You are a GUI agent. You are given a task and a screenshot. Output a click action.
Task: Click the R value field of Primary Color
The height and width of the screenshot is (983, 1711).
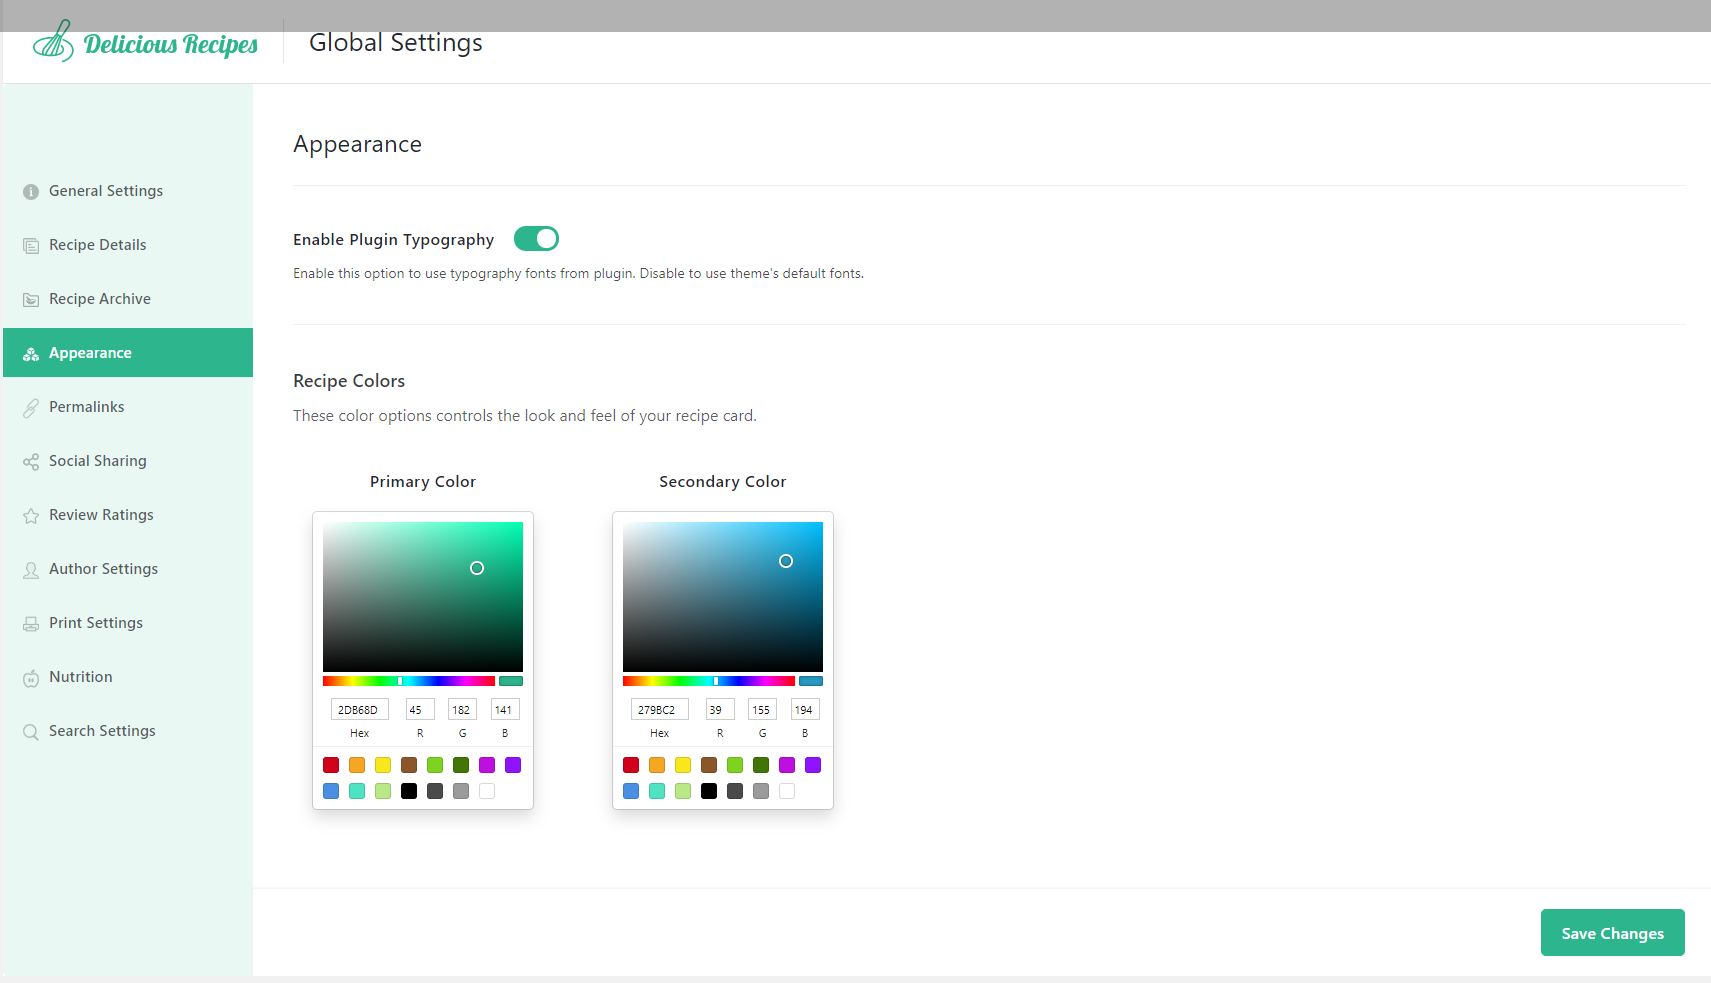pyautogui.click(x=419, y=709)
